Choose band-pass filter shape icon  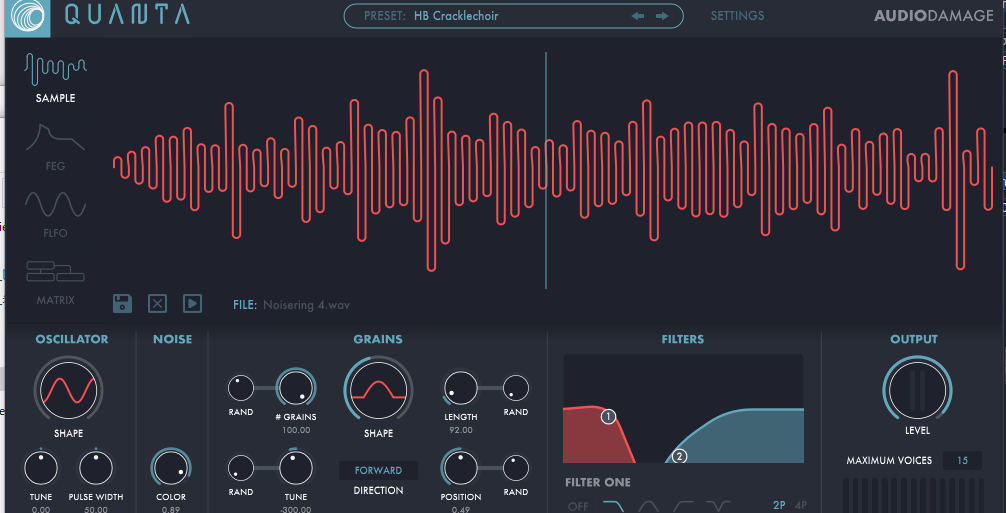click(x=649, y=507)
